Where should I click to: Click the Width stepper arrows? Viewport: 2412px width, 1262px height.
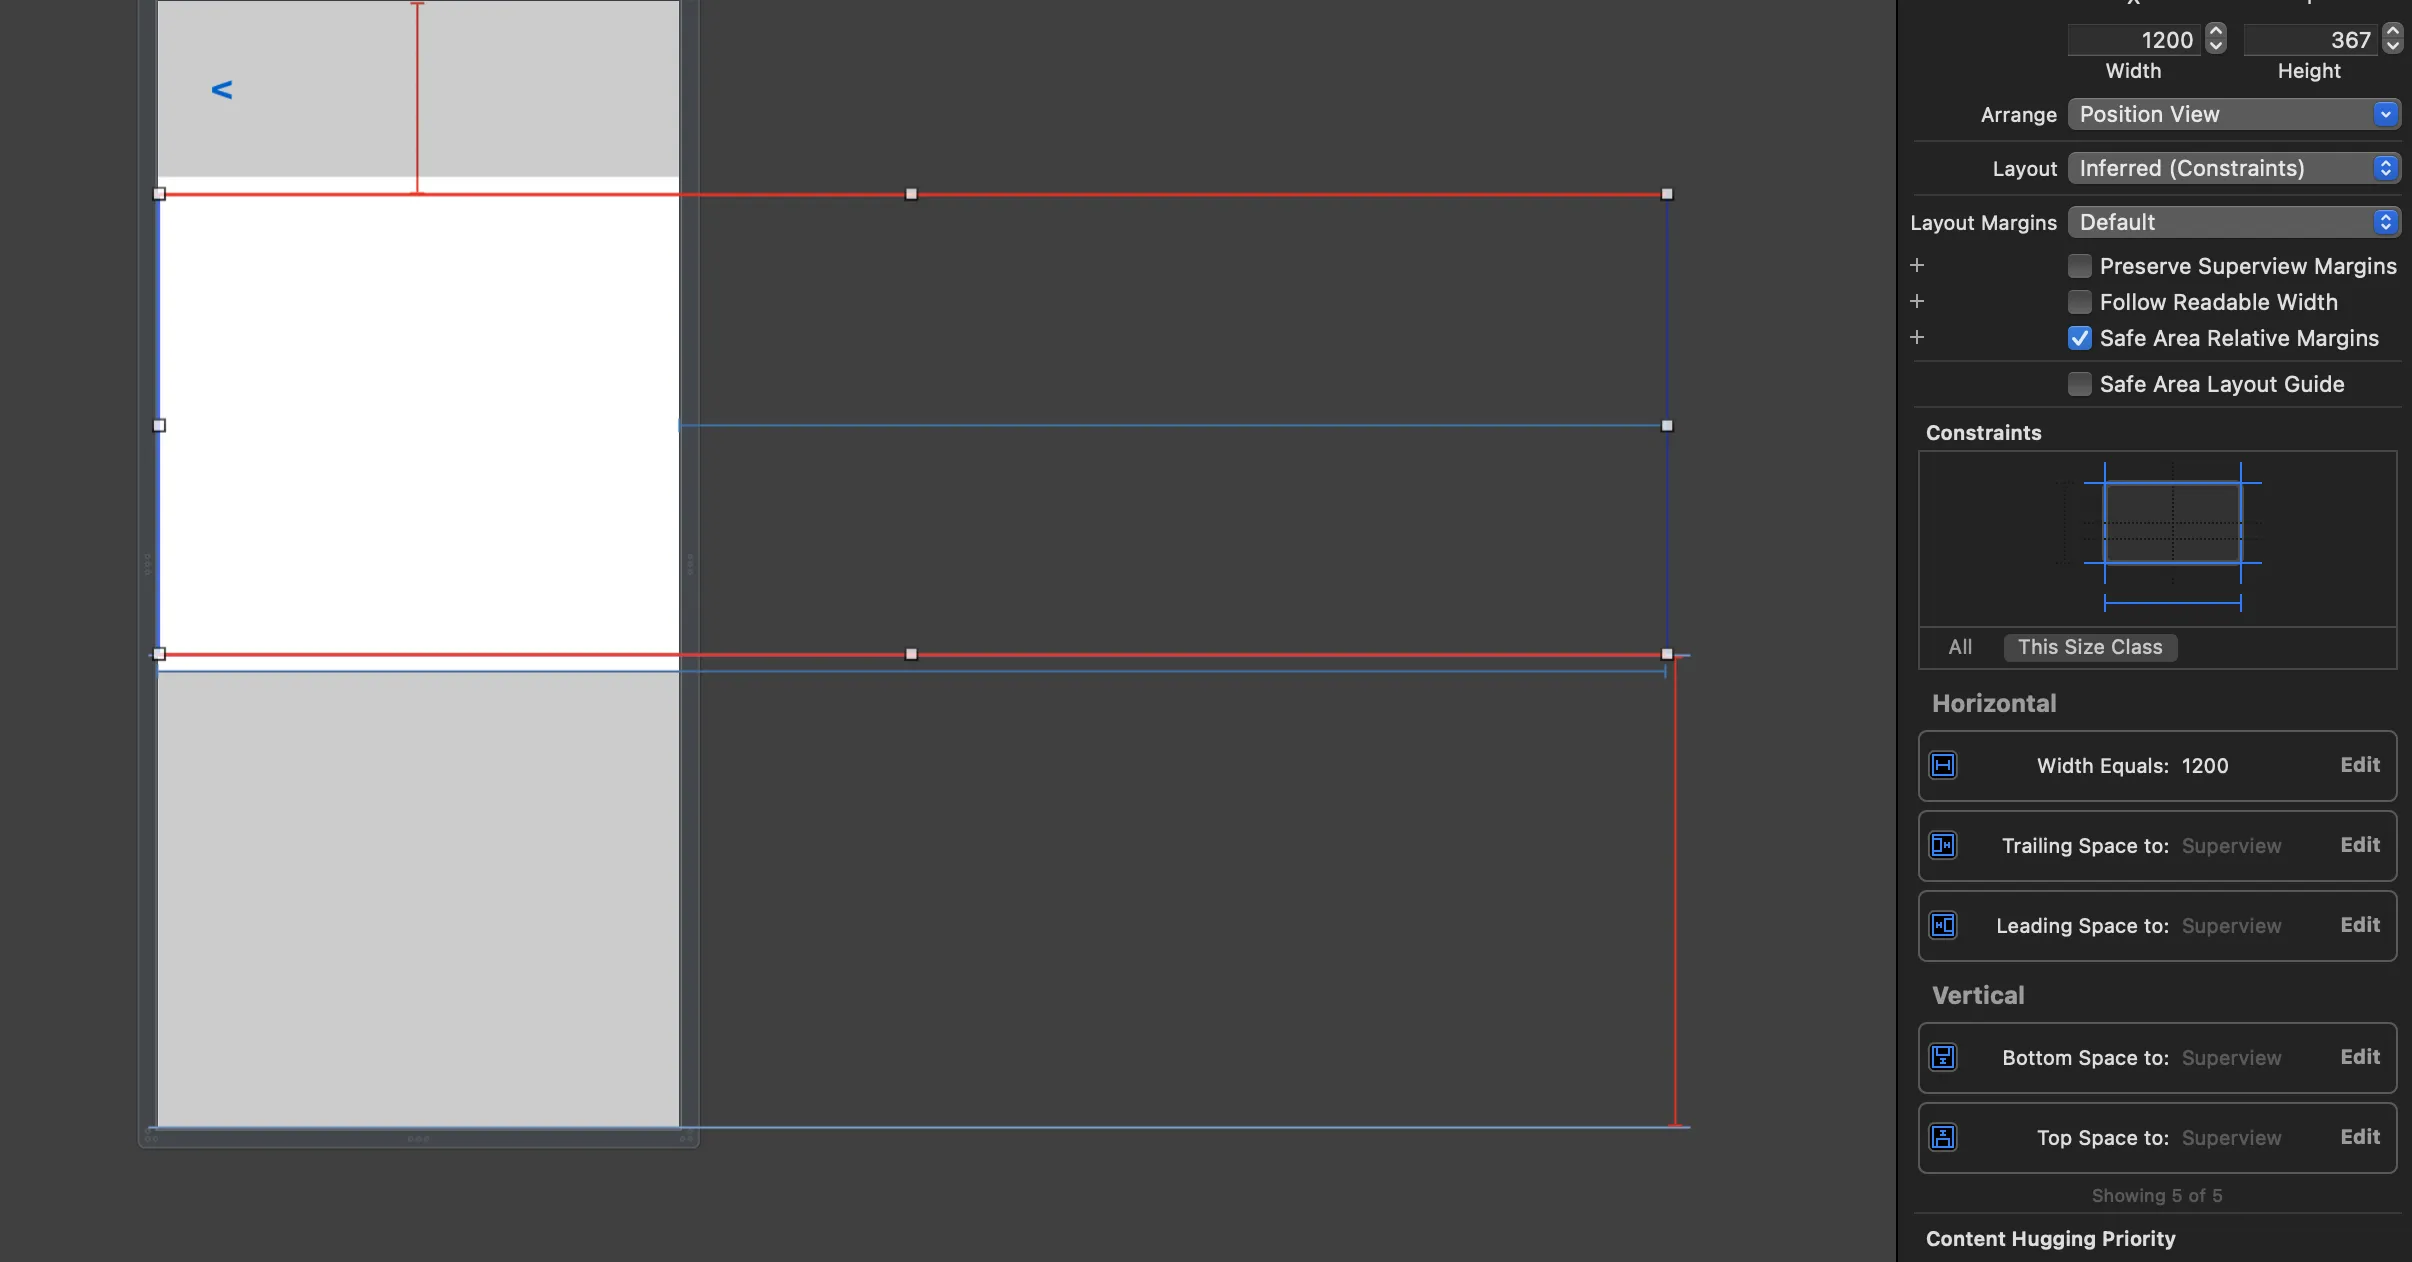(x=2216, y=39)
